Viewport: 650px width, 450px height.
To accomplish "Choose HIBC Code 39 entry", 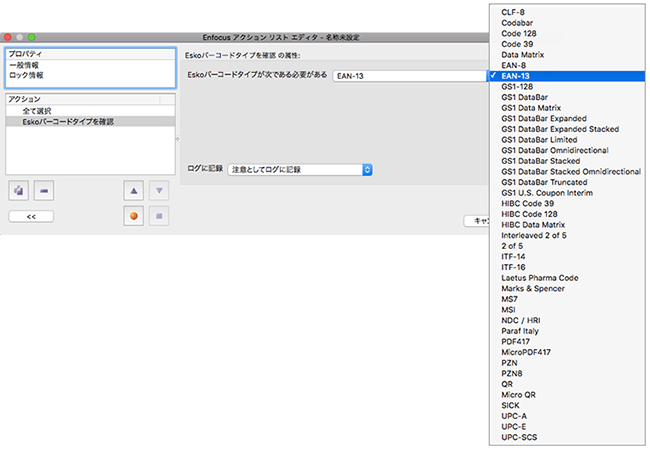I will (567, 203).
